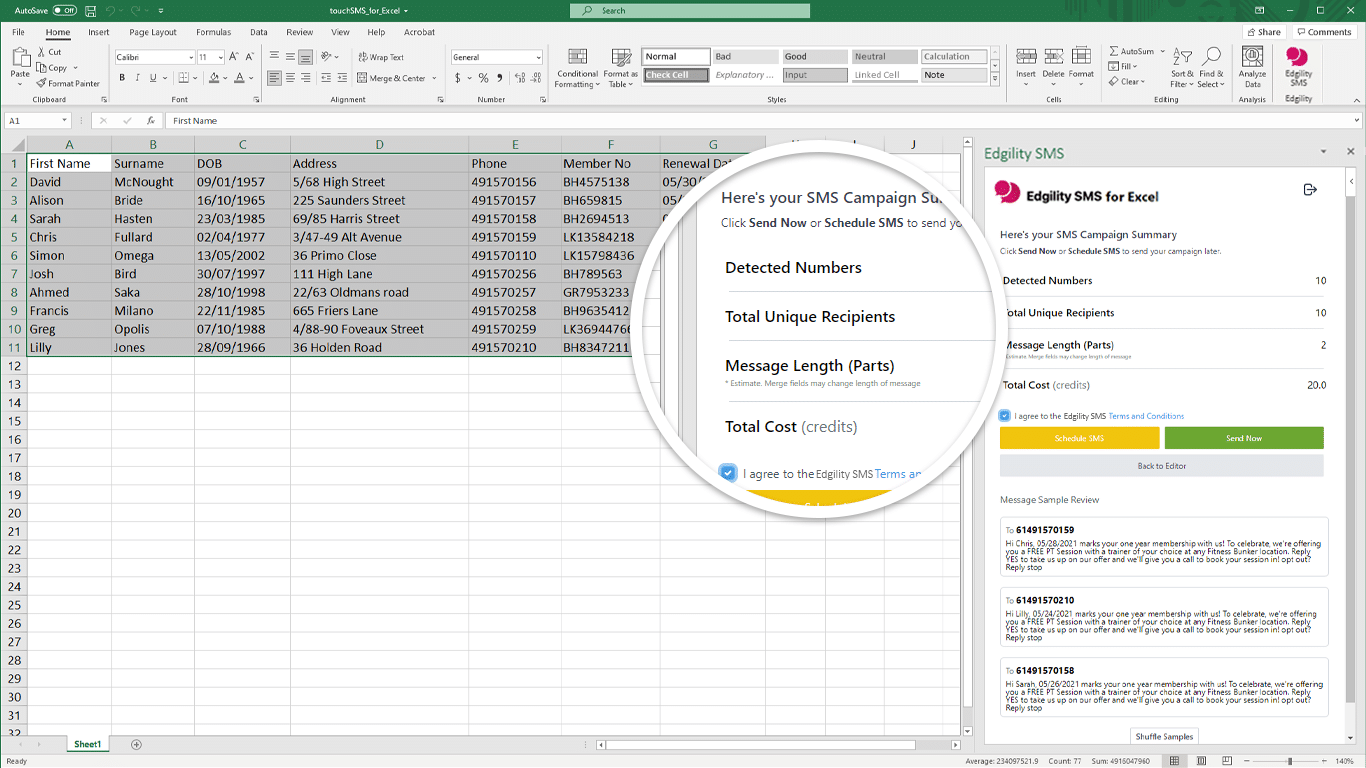The height and width of the screenshot is (768, 1366).
Task: Center align the cell contents horizontally
Action: coord(290,78)
